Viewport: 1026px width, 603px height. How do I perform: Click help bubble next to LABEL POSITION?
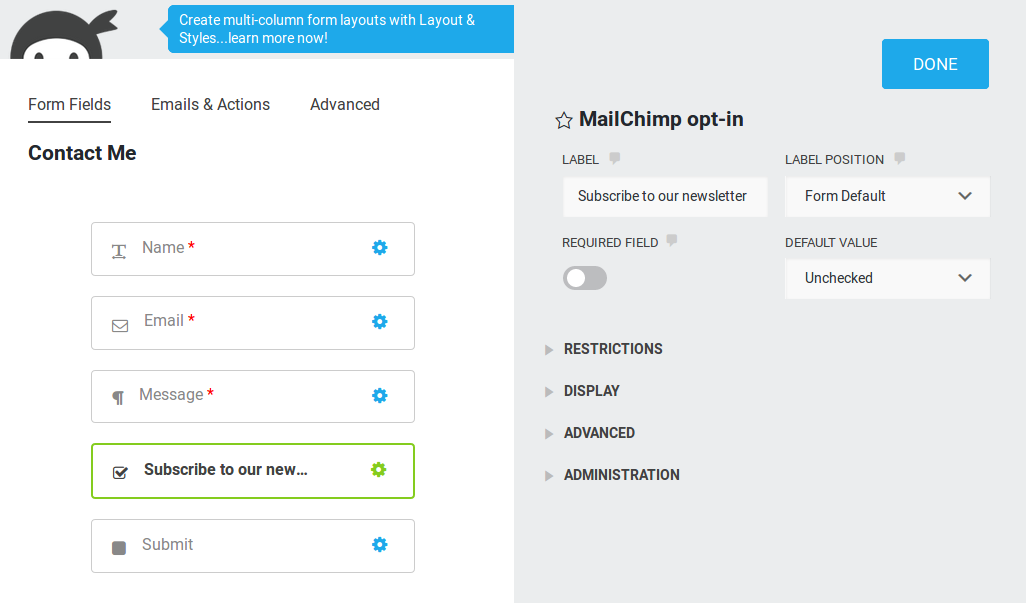click(x=900, y=158)
